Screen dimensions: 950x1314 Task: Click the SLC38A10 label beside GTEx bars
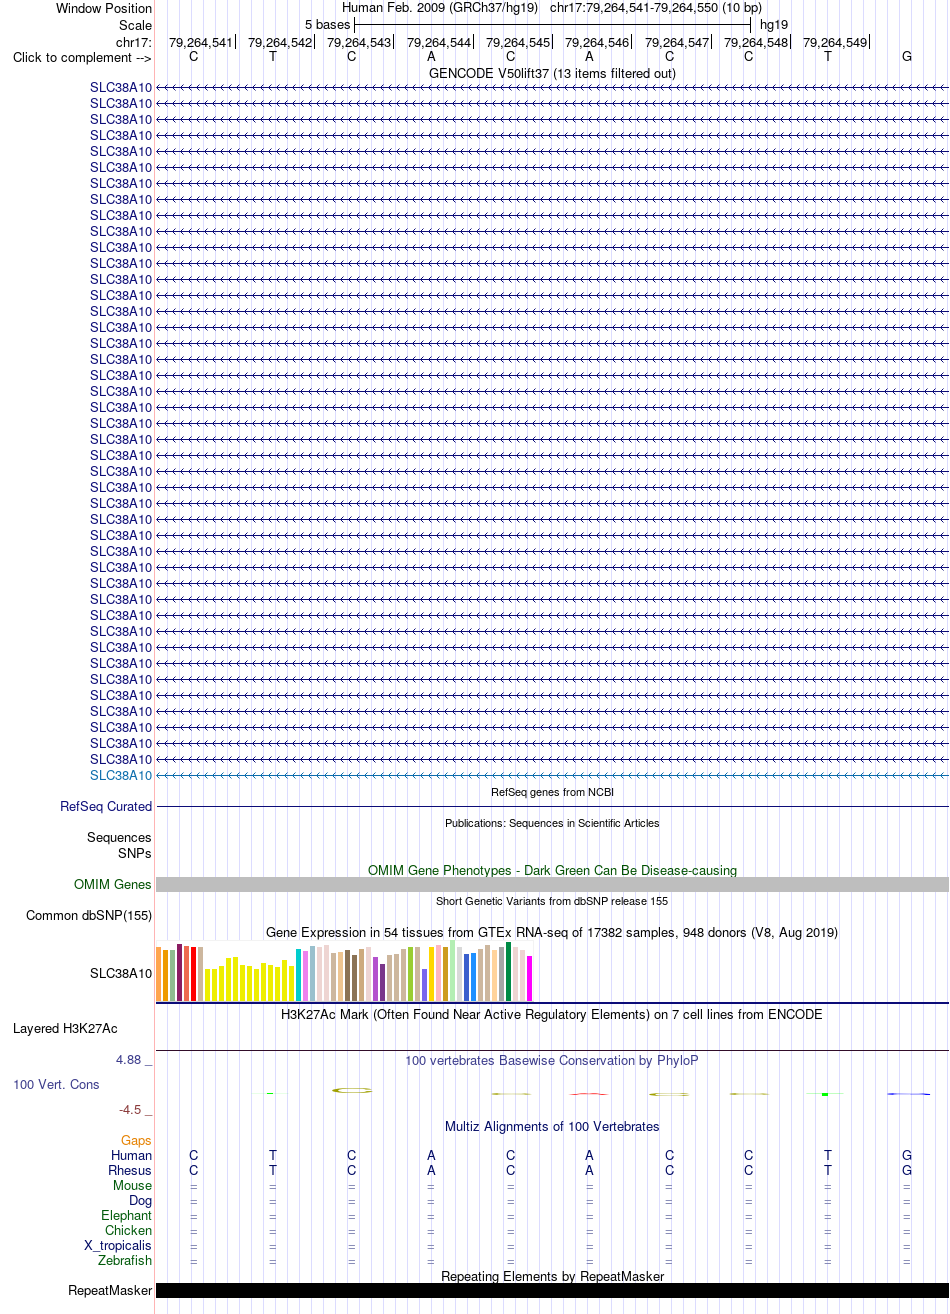pos(121,973)
